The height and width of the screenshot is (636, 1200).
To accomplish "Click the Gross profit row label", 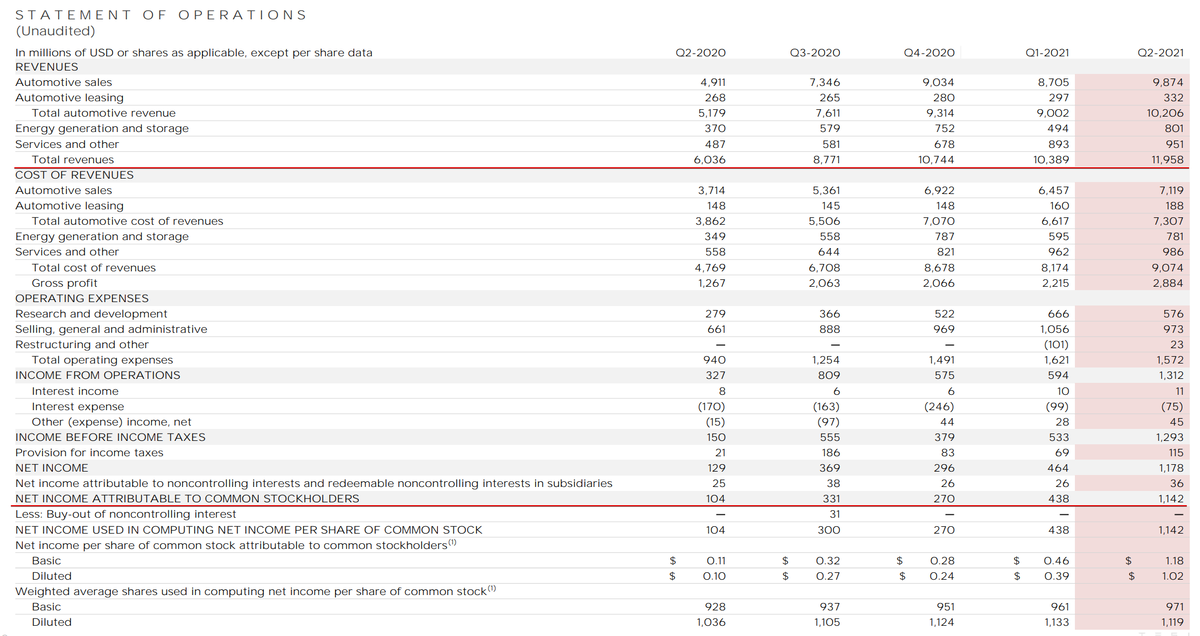I will pyautogui.click(x=65, y=283).
